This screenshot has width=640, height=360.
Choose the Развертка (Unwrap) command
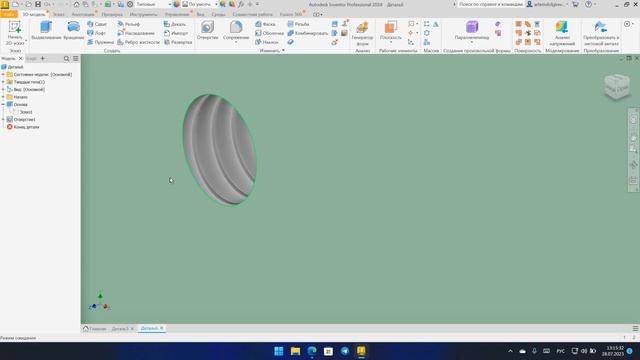(x=178, y=42)
